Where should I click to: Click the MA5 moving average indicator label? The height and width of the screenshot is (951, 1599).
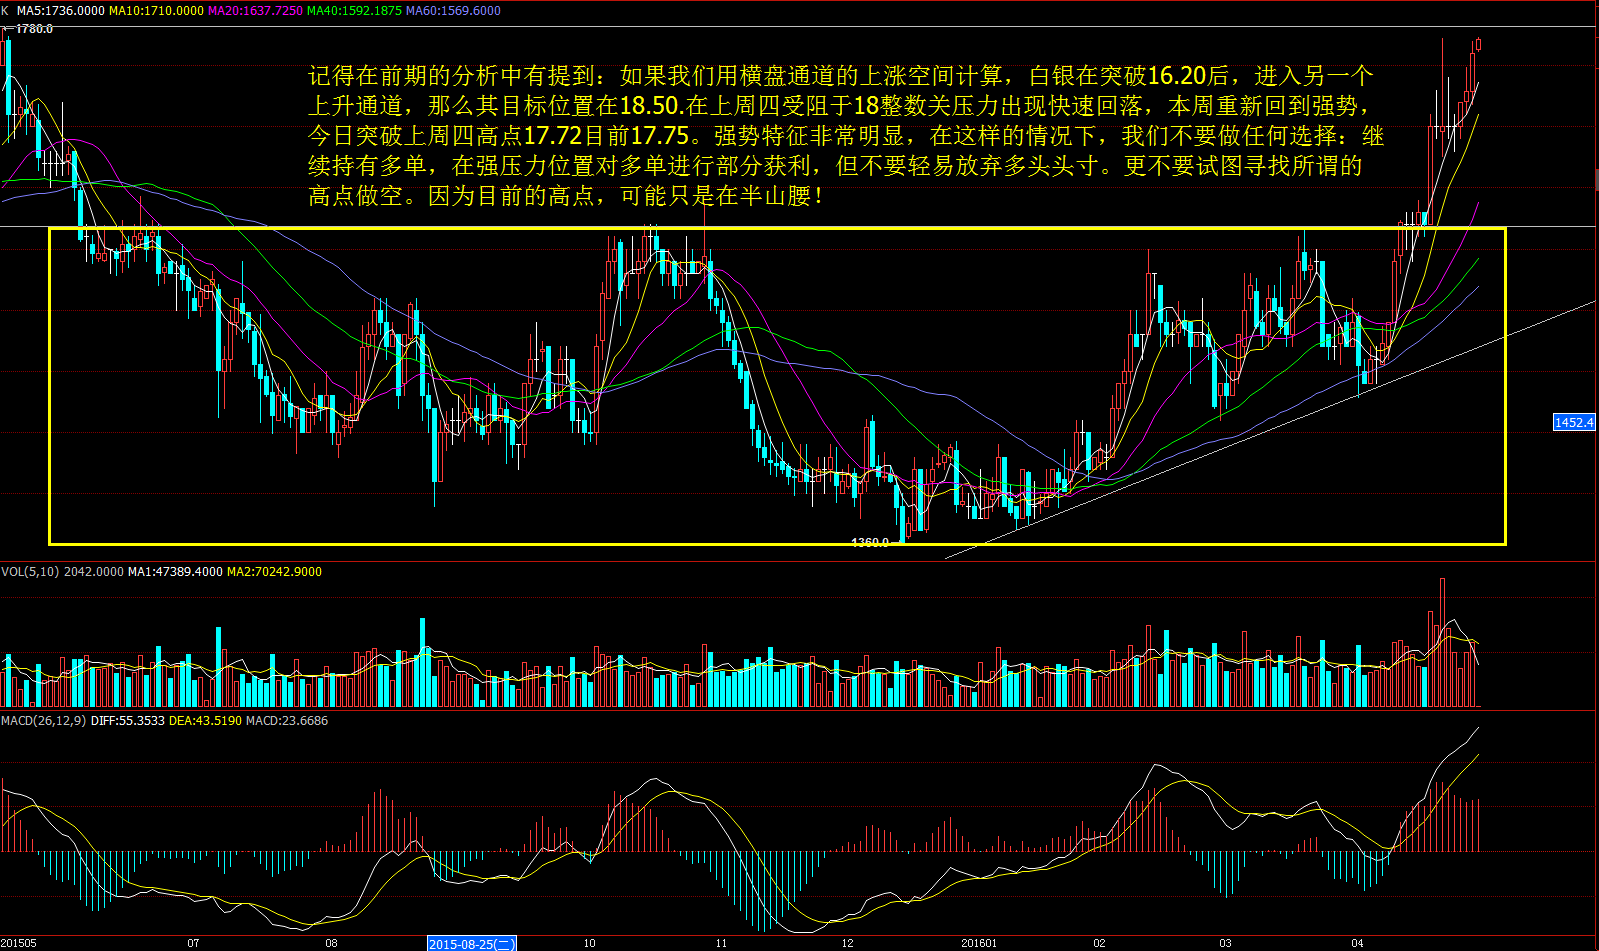coord(60,10)
